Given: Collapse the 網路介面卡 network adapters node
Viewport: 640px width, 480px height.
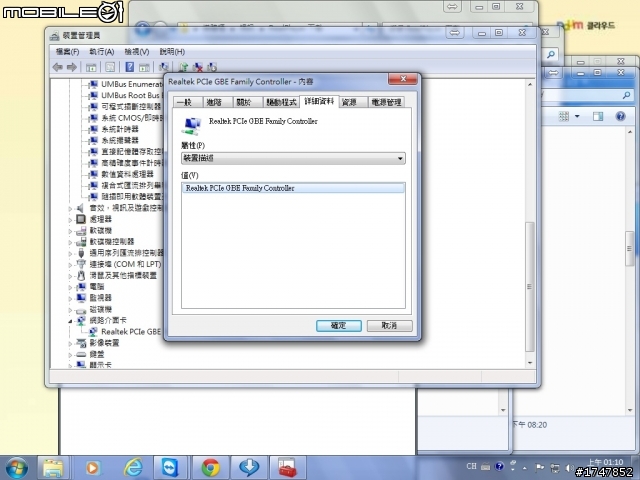Looking at the screenshot, I should pos(70,321).
